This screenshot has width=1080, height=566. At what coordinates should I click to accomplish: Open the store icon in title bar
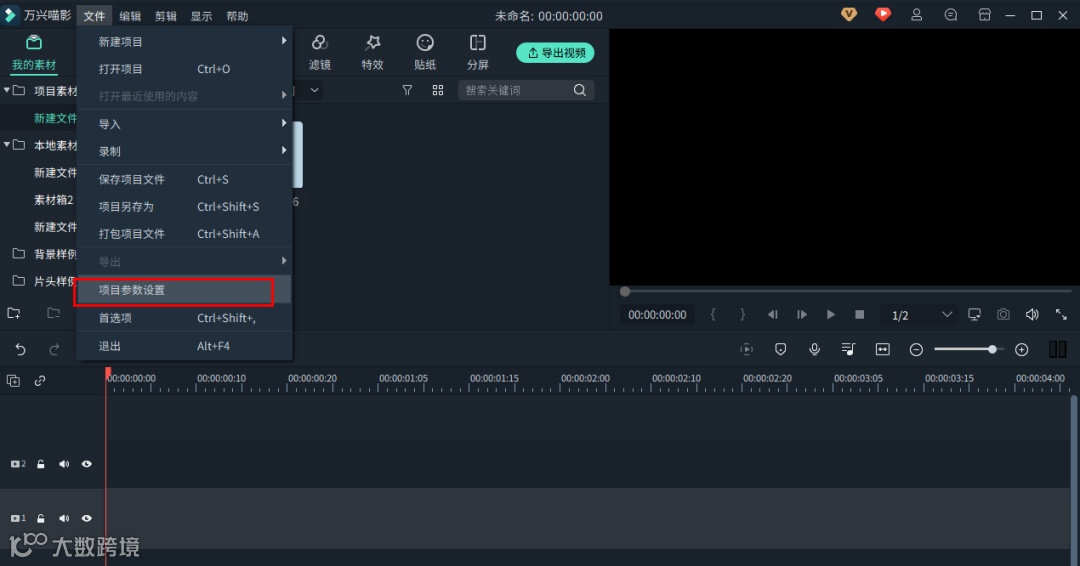coord(985,14)
